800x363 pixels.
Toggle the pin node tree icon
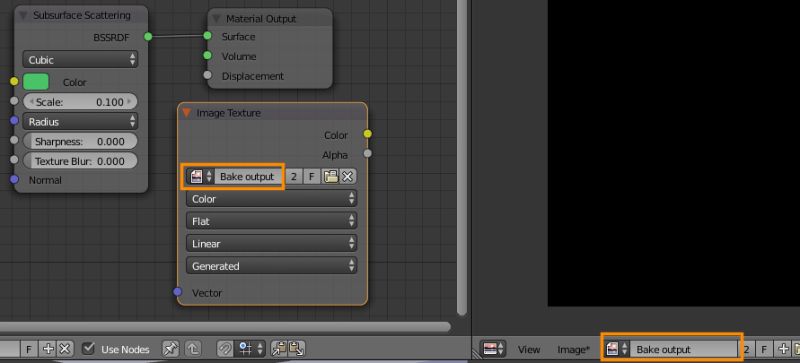click(171, 349)
